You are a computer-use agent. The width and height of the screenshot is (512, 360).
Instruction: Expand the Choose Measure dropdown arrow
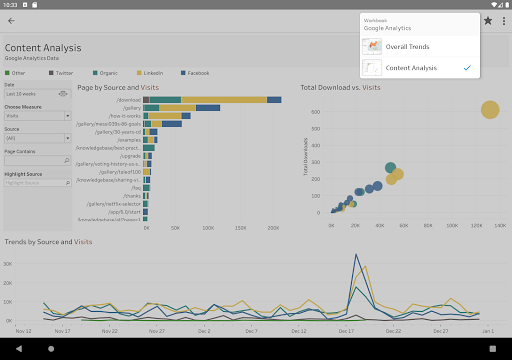(68, 116)
